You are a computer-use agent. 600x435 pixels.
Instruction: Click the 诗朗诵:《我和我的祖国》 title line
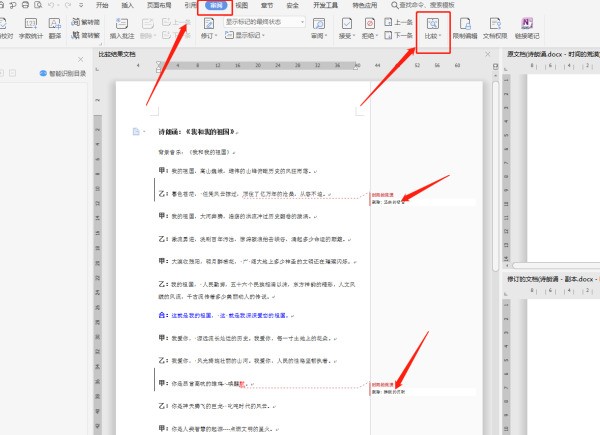(198, 132)
